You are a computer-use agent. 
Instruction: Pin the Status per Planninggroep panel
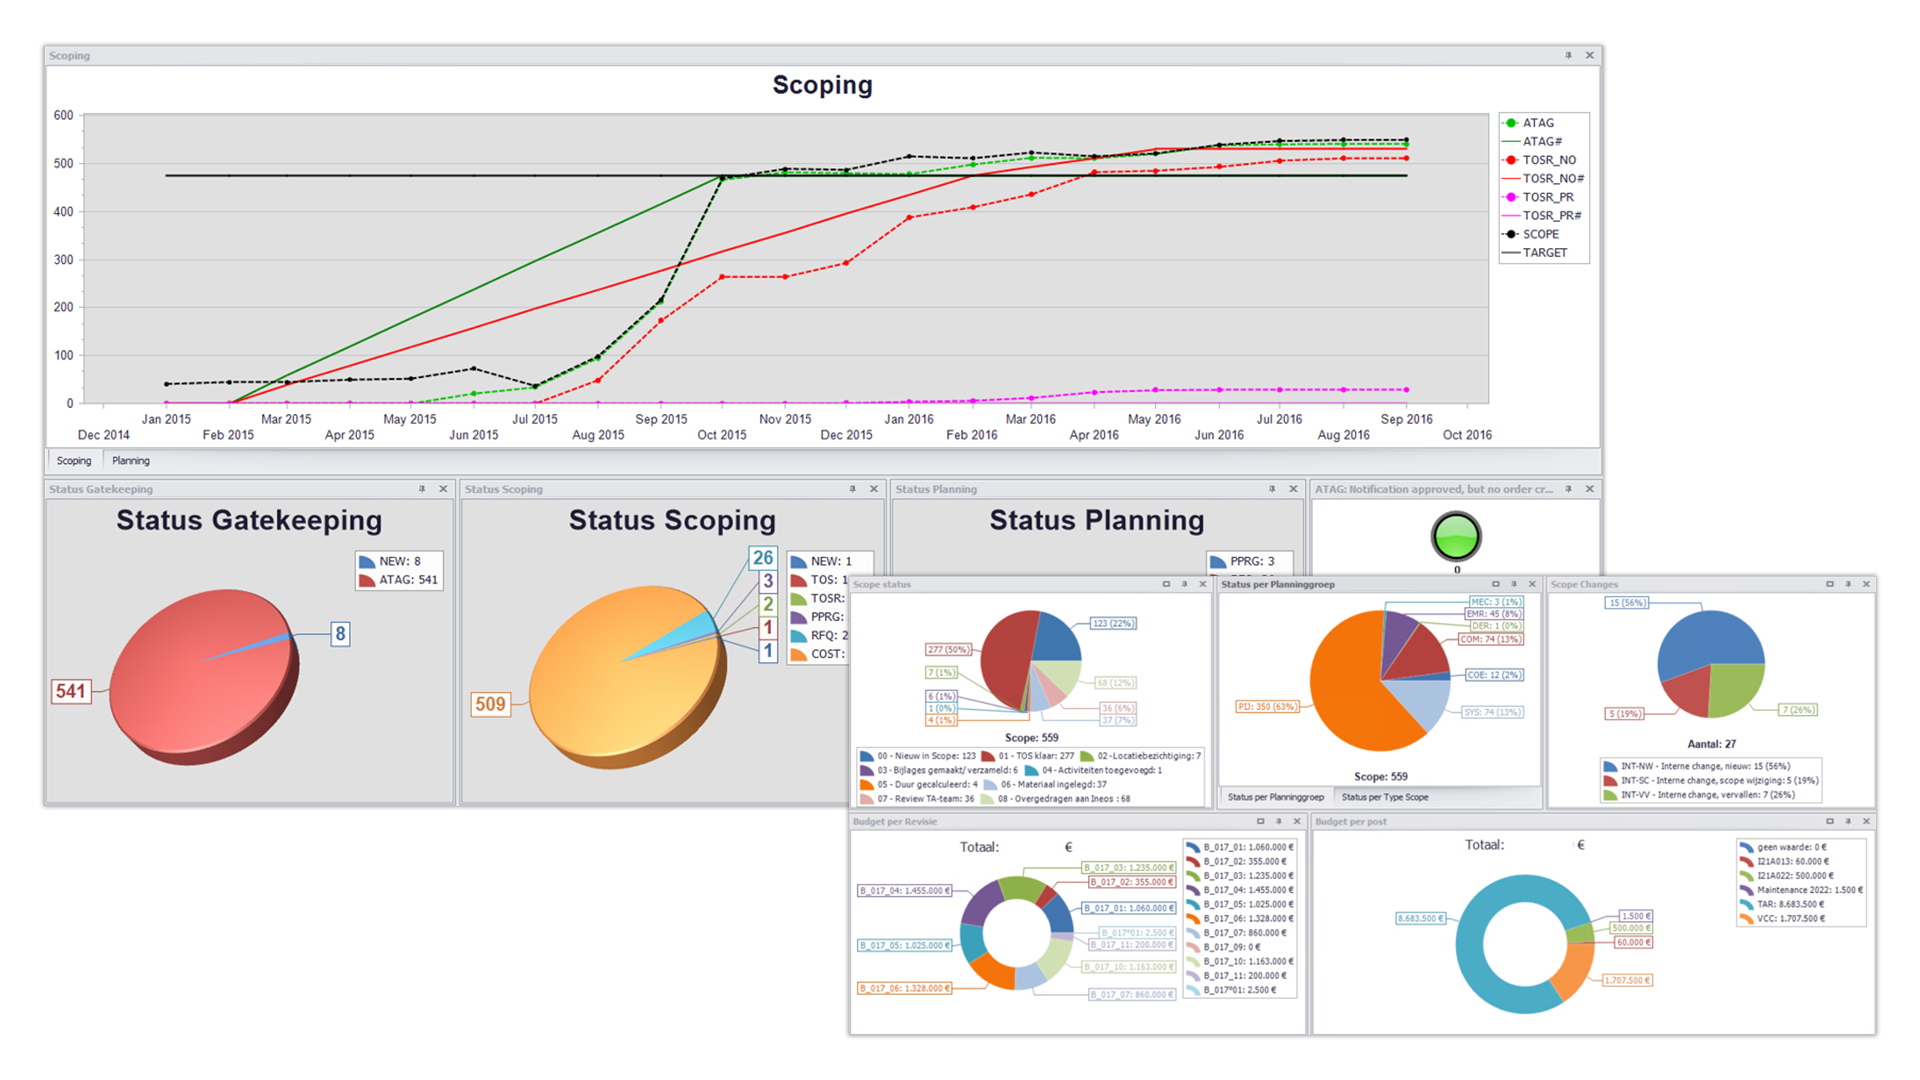(x=1514, y=584)
